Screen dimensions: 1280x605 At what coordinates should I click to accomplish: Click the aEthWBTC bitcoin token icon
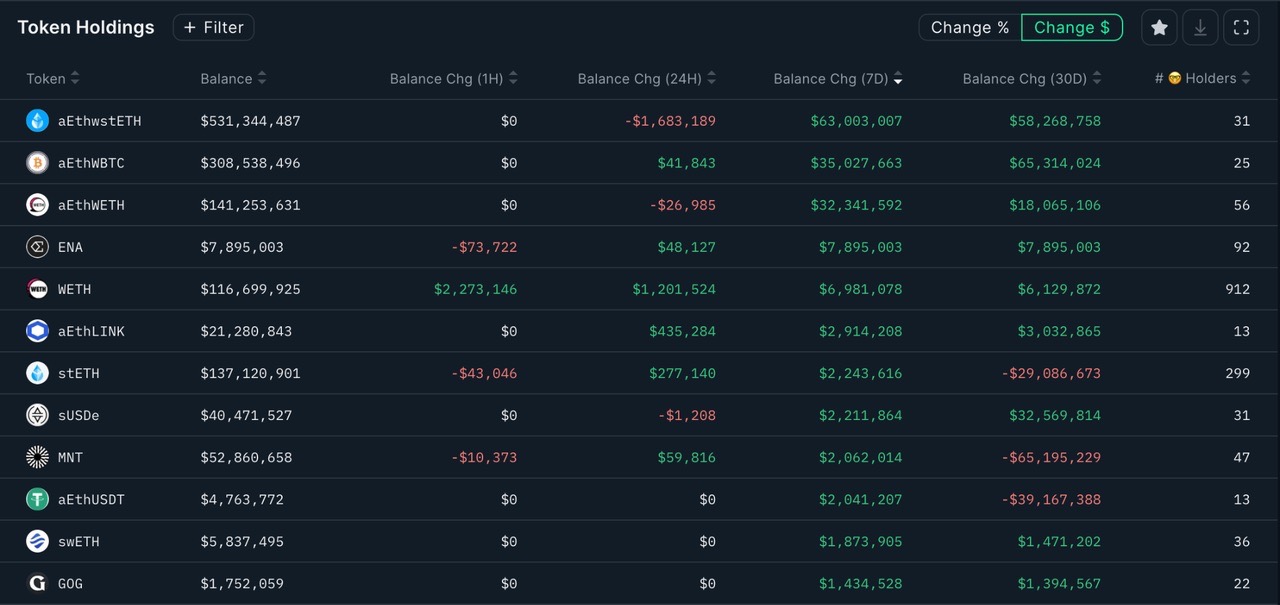point(37,163)
